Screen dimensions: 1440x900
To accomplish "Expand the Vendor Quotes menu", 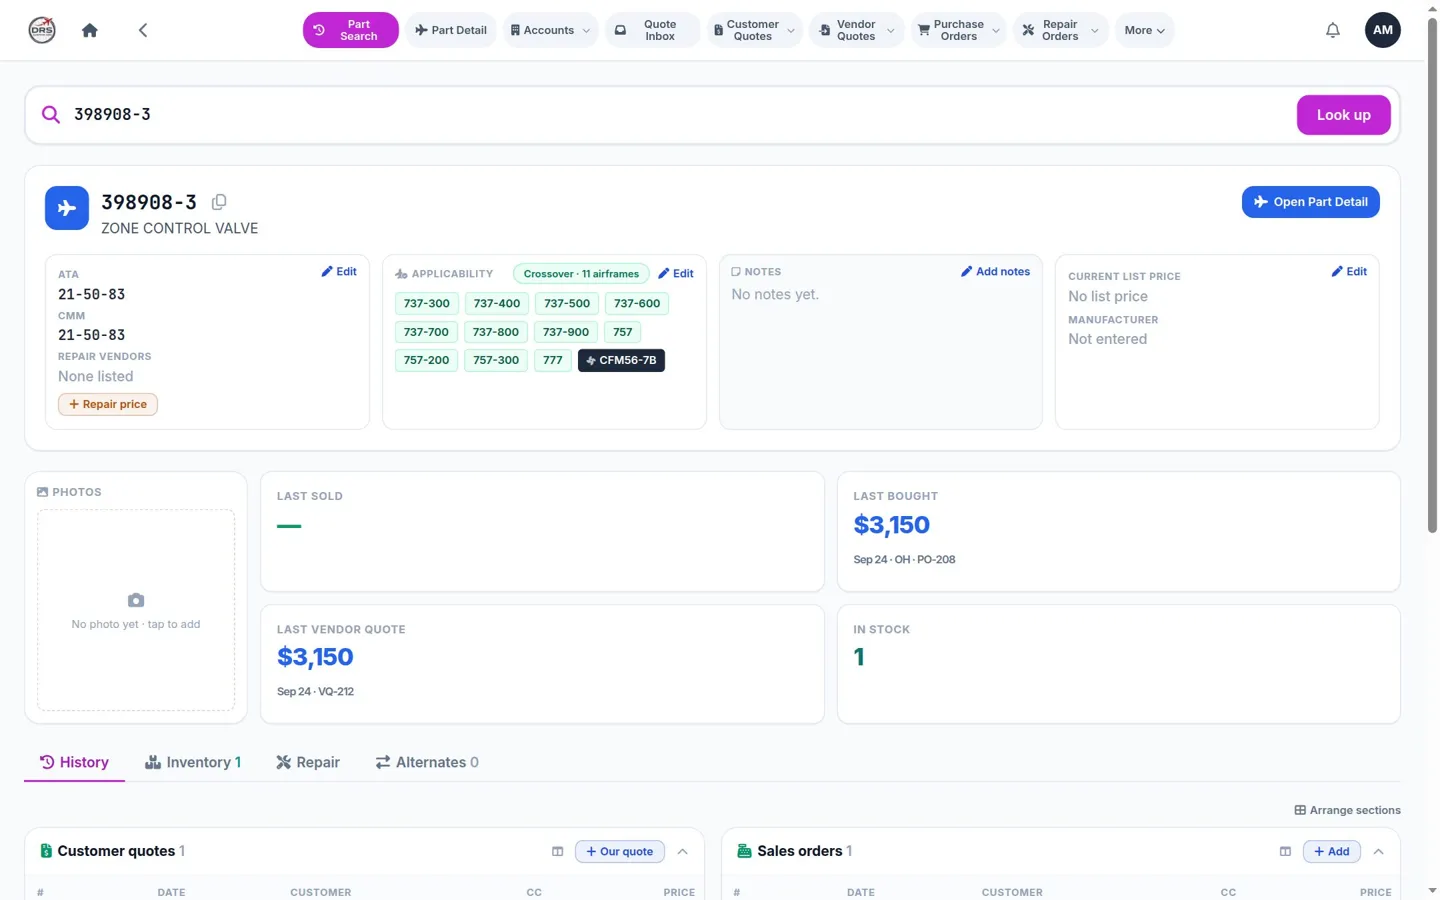I will pyautogui.click(x=857, y=30).
